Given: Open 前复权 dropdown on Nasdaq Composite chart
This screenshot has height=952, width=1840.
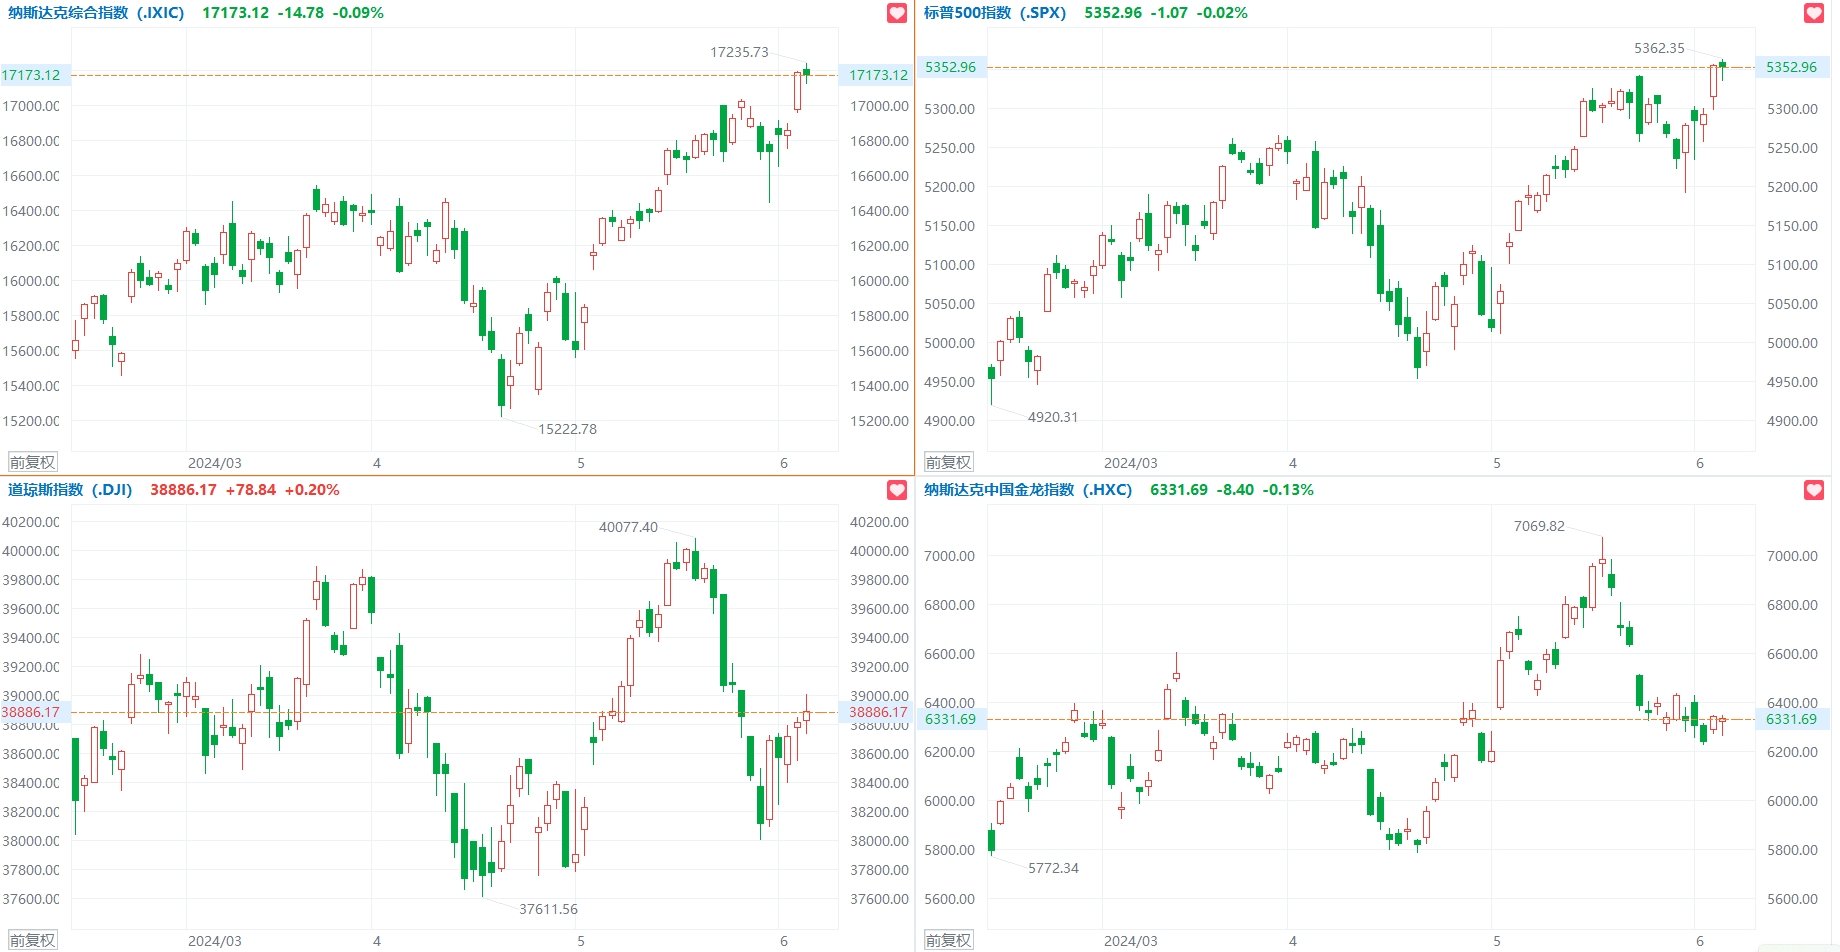Looking at the screenshot, I should tap(33, 462).
